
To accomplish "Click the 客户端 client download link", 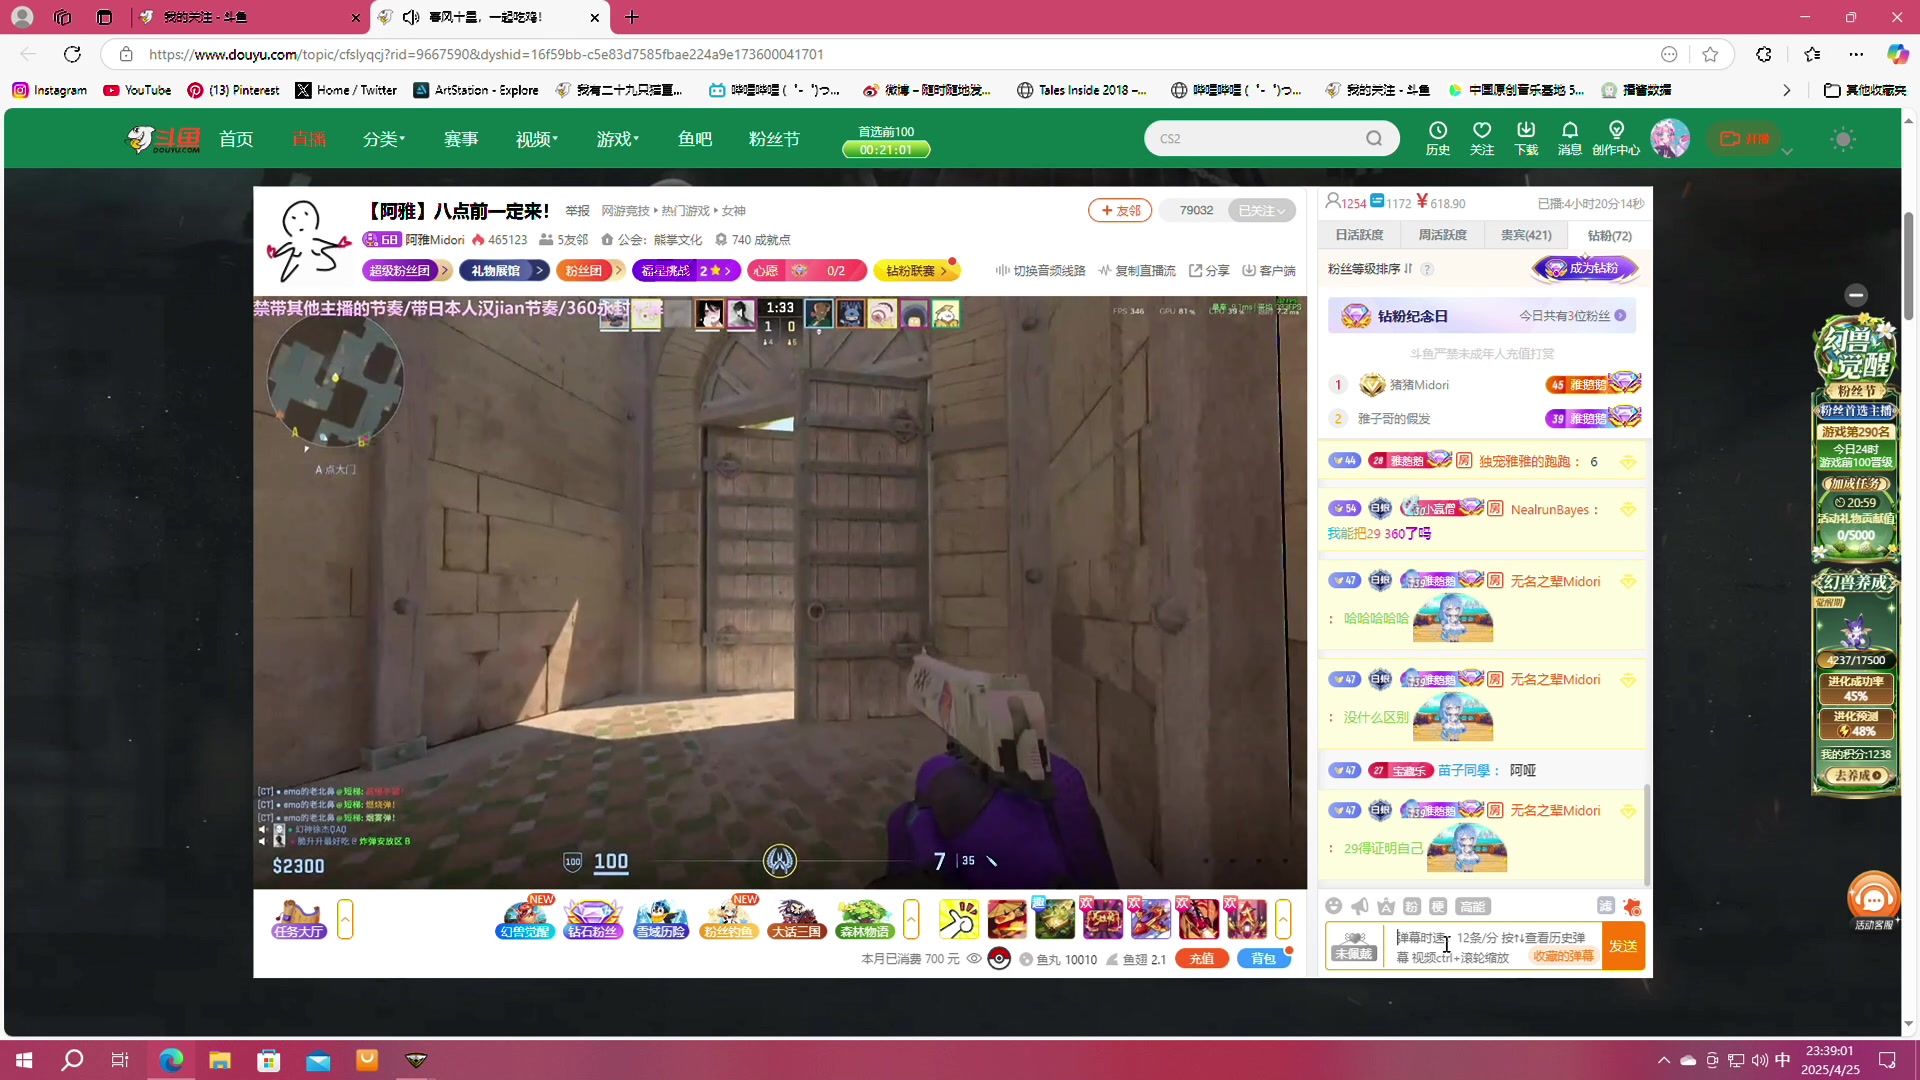I will pos(1269,270).
